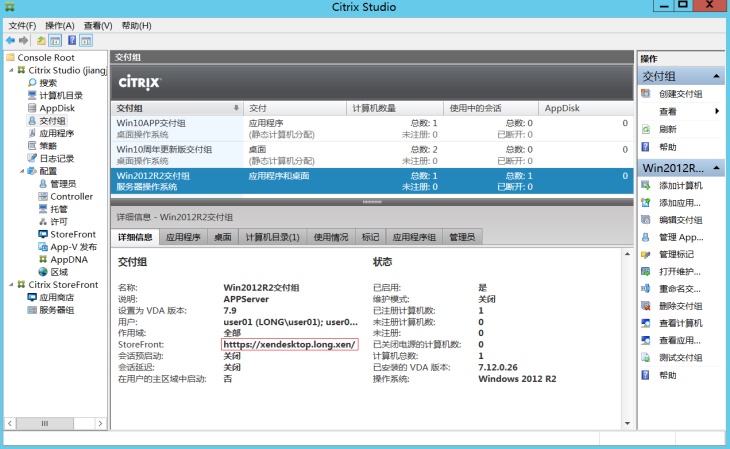Select the StoreFront node icon under 配置

click(x=43, y=234)
